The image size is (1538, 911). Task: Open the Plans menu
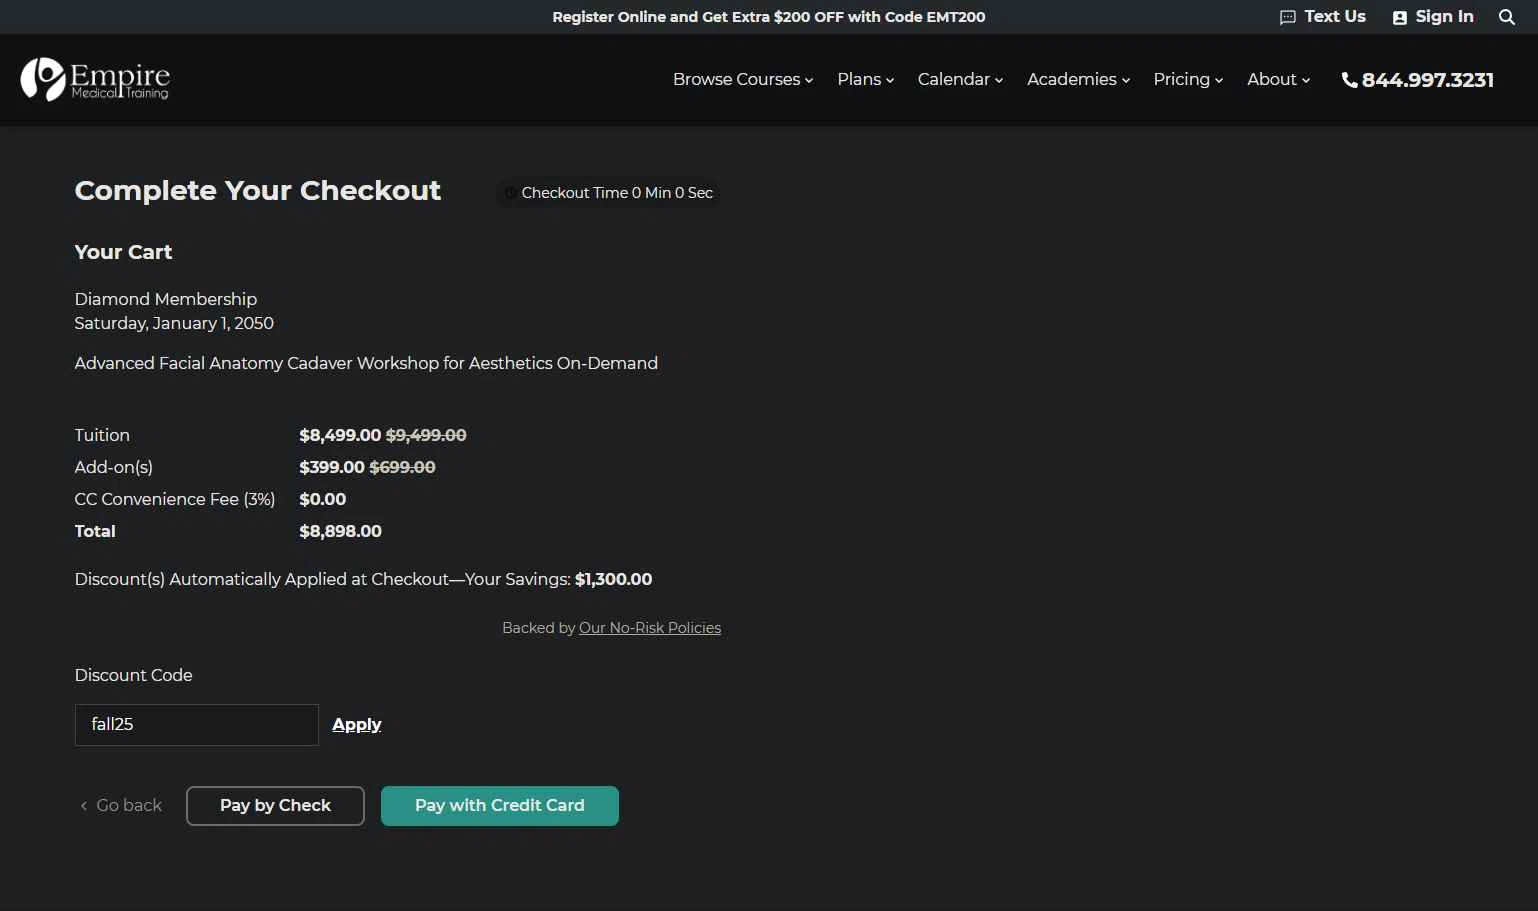(x=866, y=79)
